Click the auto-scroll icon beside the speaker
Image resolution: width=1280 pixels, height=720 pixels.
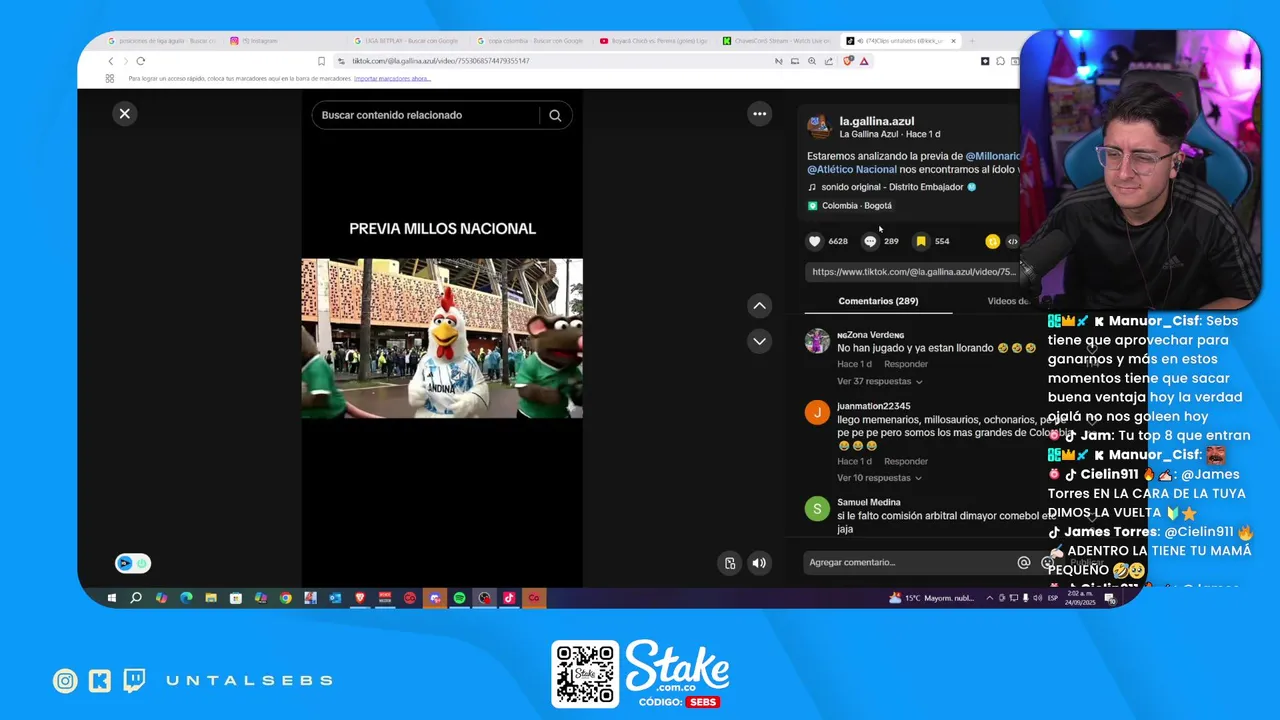point(730,563)
